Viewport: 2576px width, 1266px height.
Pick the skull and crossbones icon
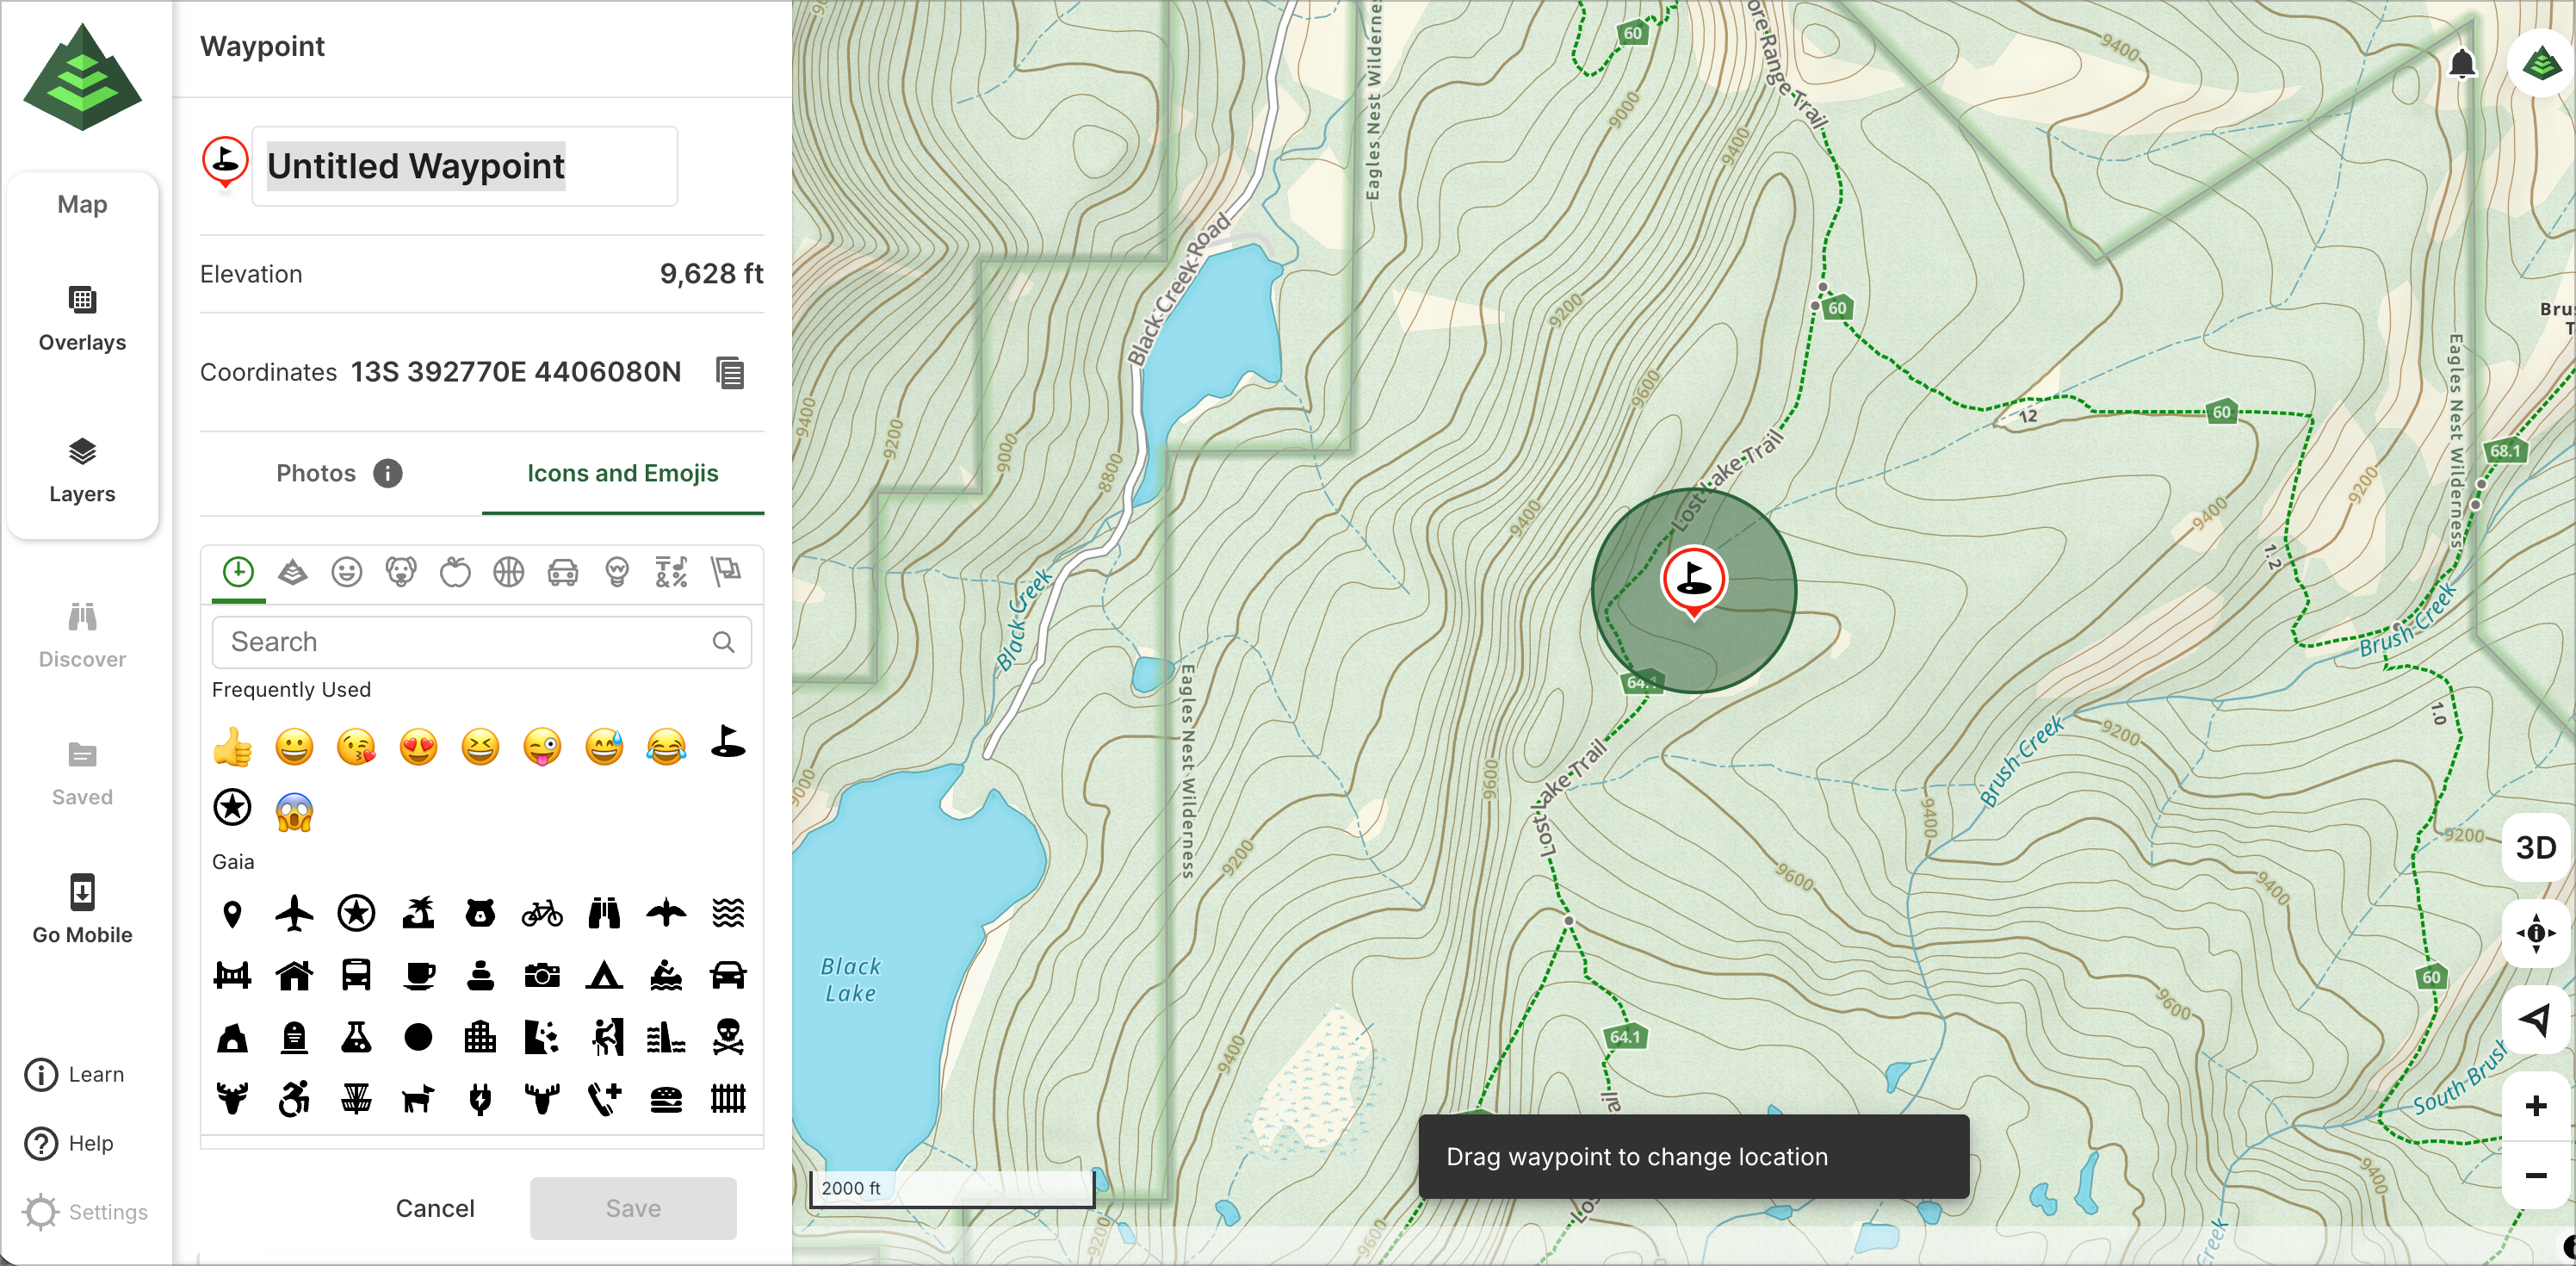coord(727,1037)
